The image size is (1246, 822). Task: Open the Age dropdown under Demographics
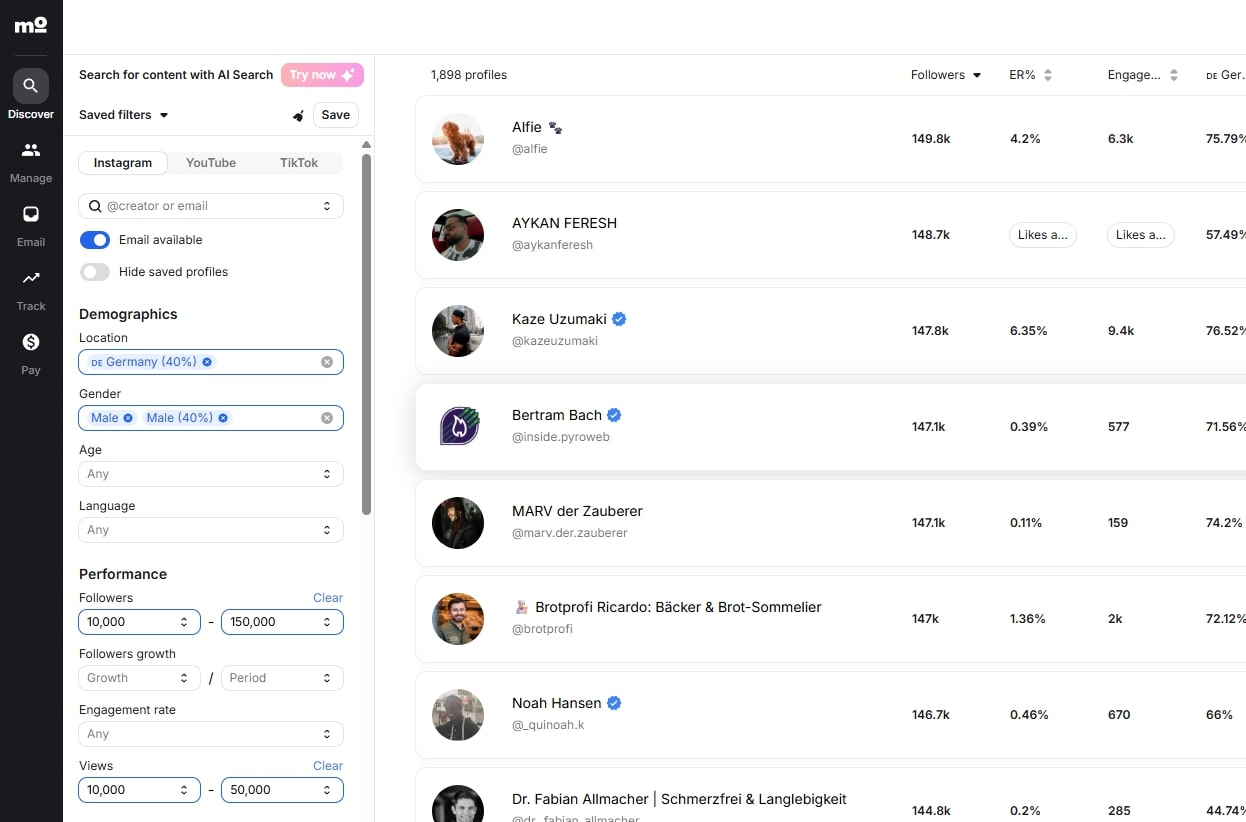(x=210, y=474)
